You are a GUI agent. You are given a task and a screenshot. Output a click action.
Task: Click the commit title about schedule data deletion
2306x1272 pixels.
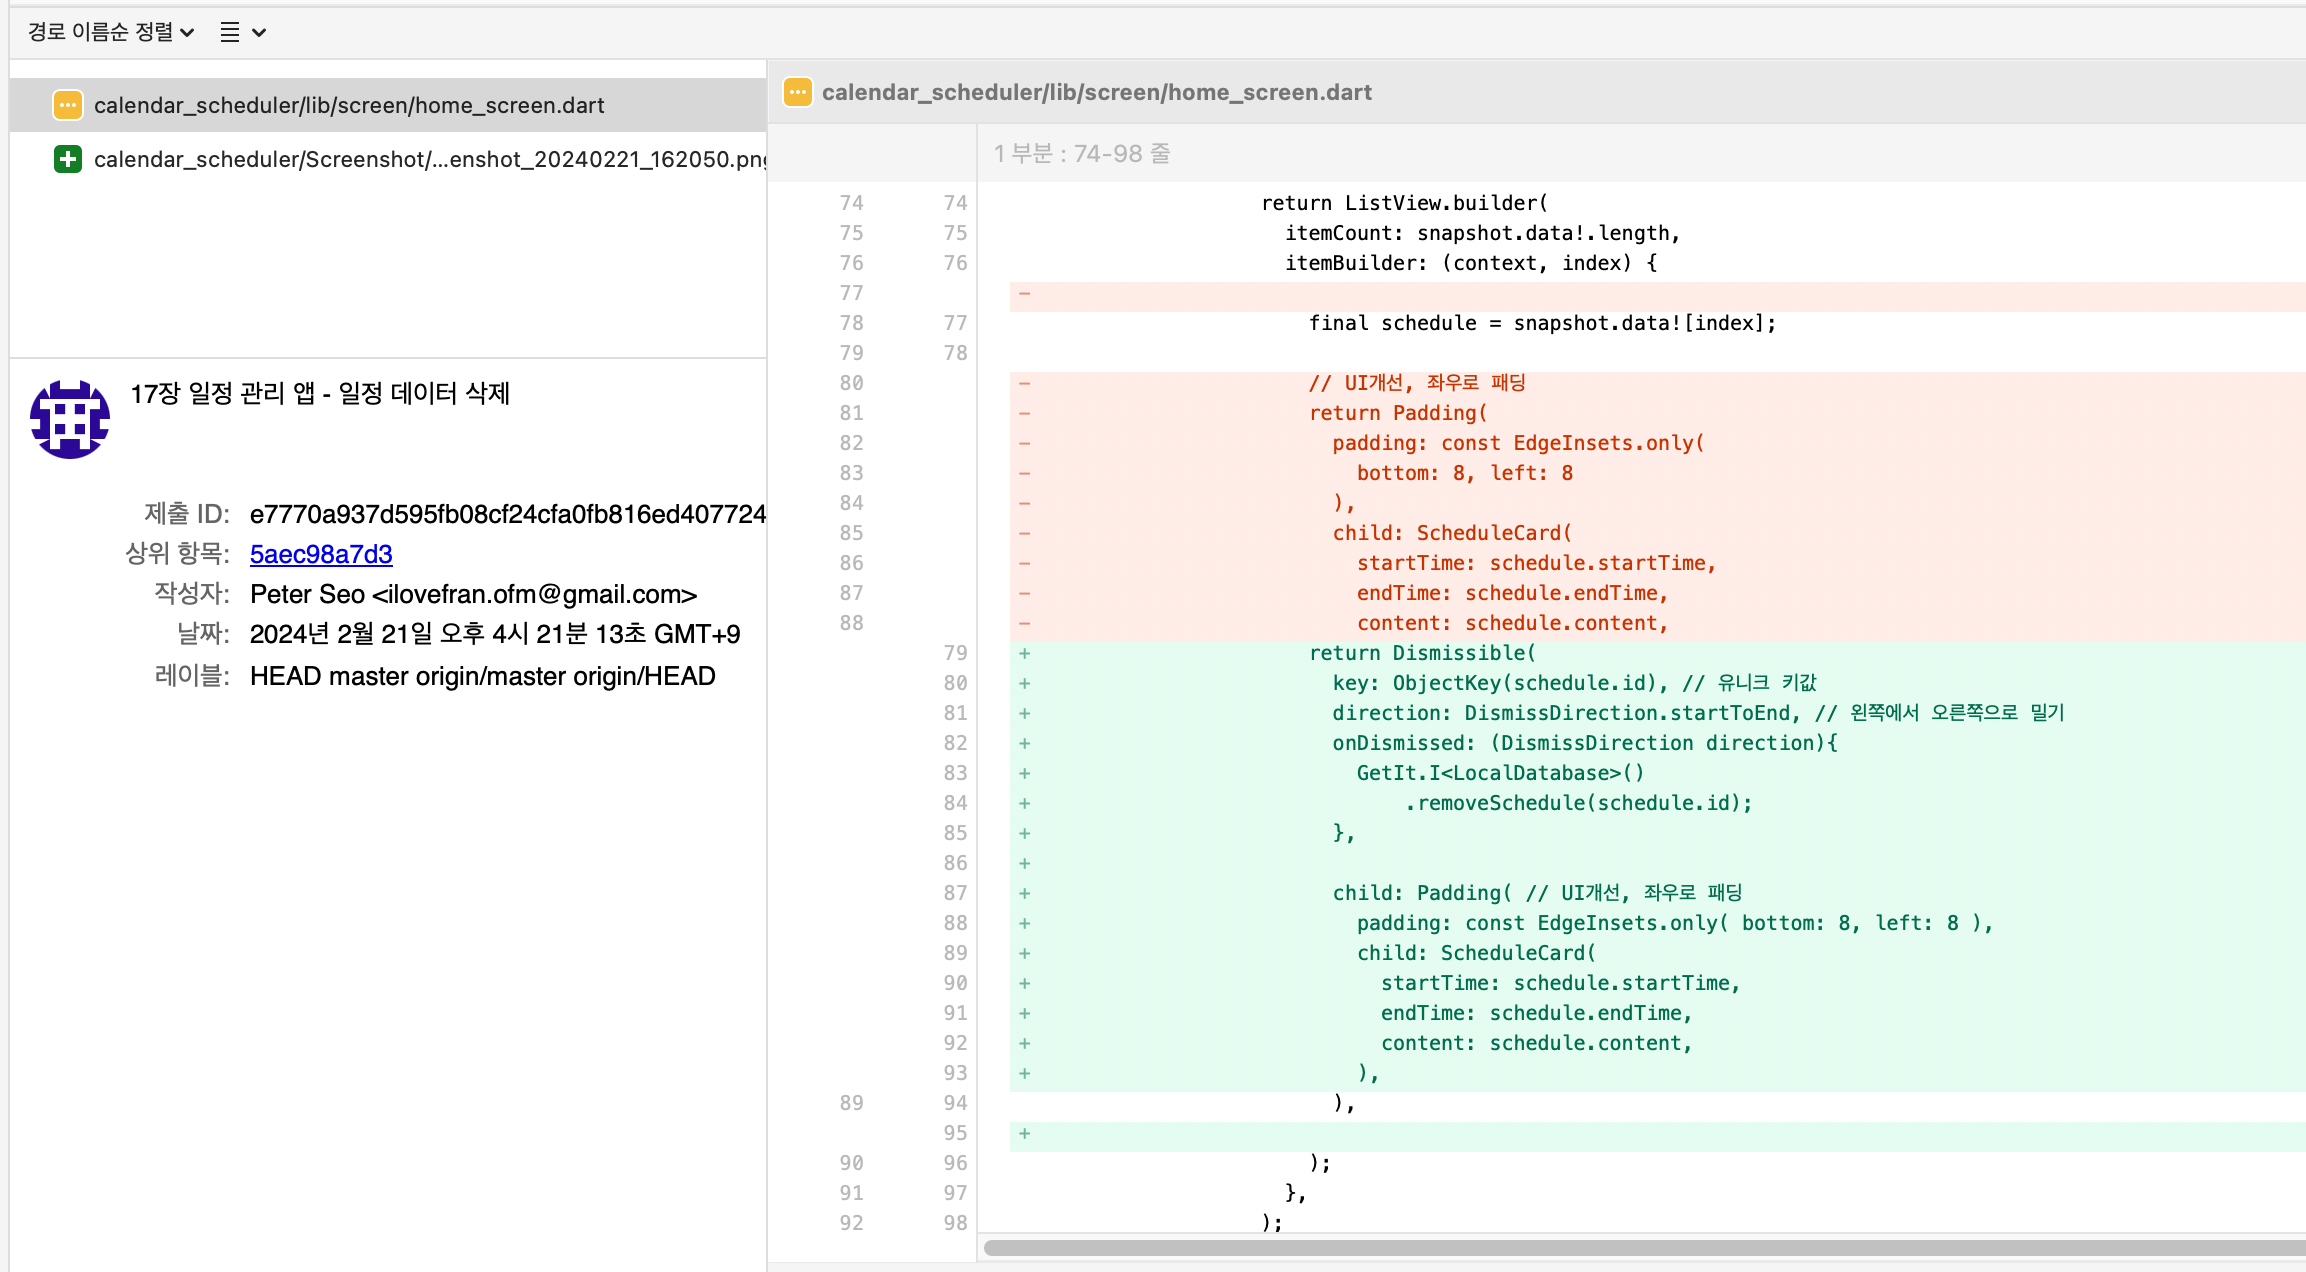pyautogui.click(x=320, y=393)
